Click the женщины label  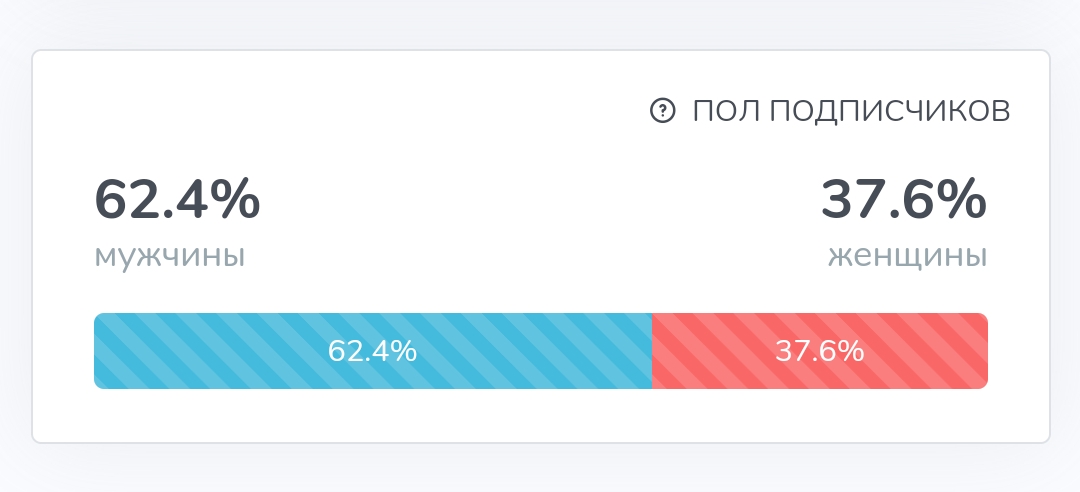[x=908, y=256]
